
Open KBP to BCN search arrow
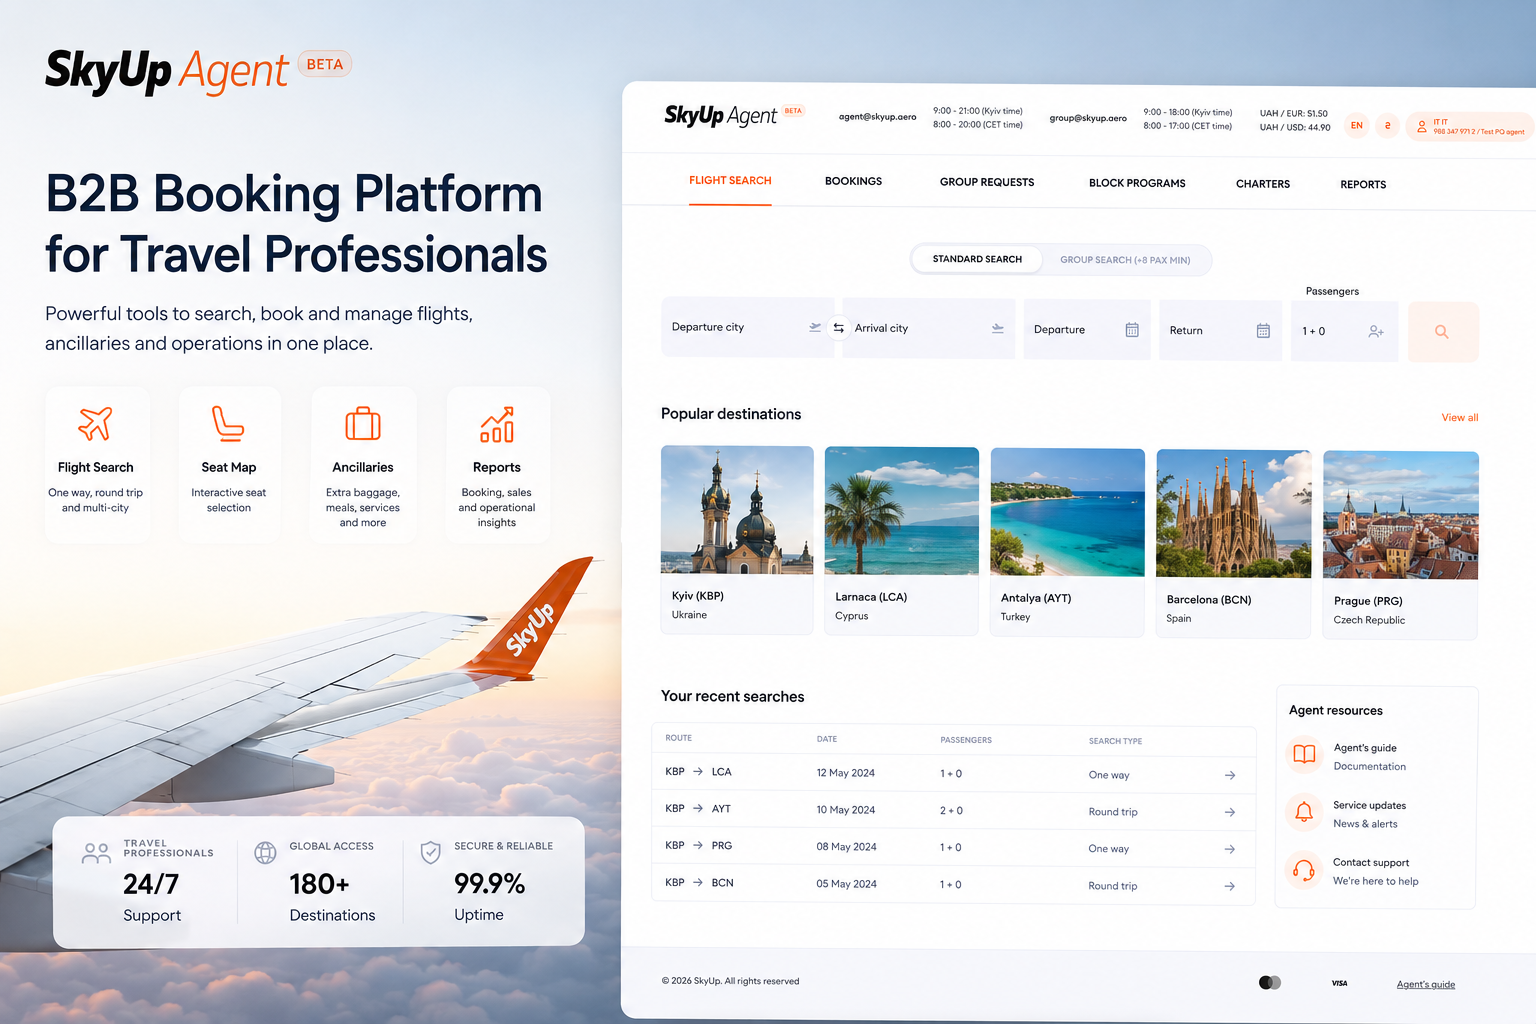(1230, 886)
